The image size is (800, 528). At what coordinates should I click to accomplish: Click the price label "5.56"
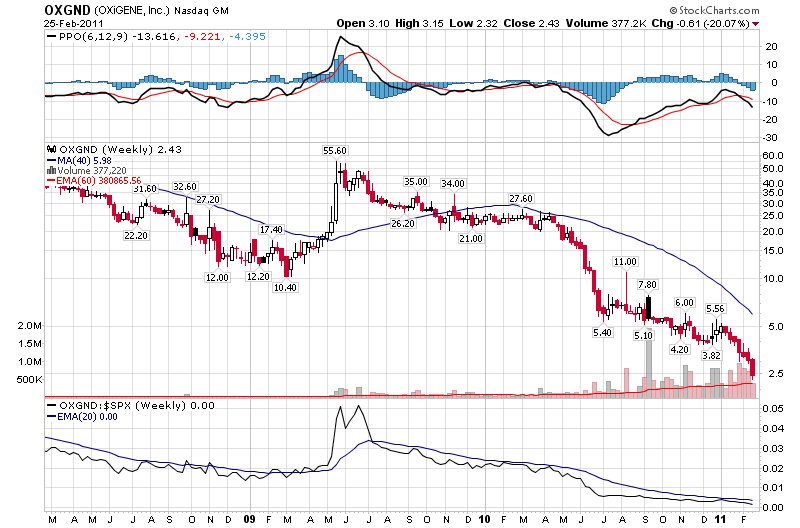tap(715, 309)
